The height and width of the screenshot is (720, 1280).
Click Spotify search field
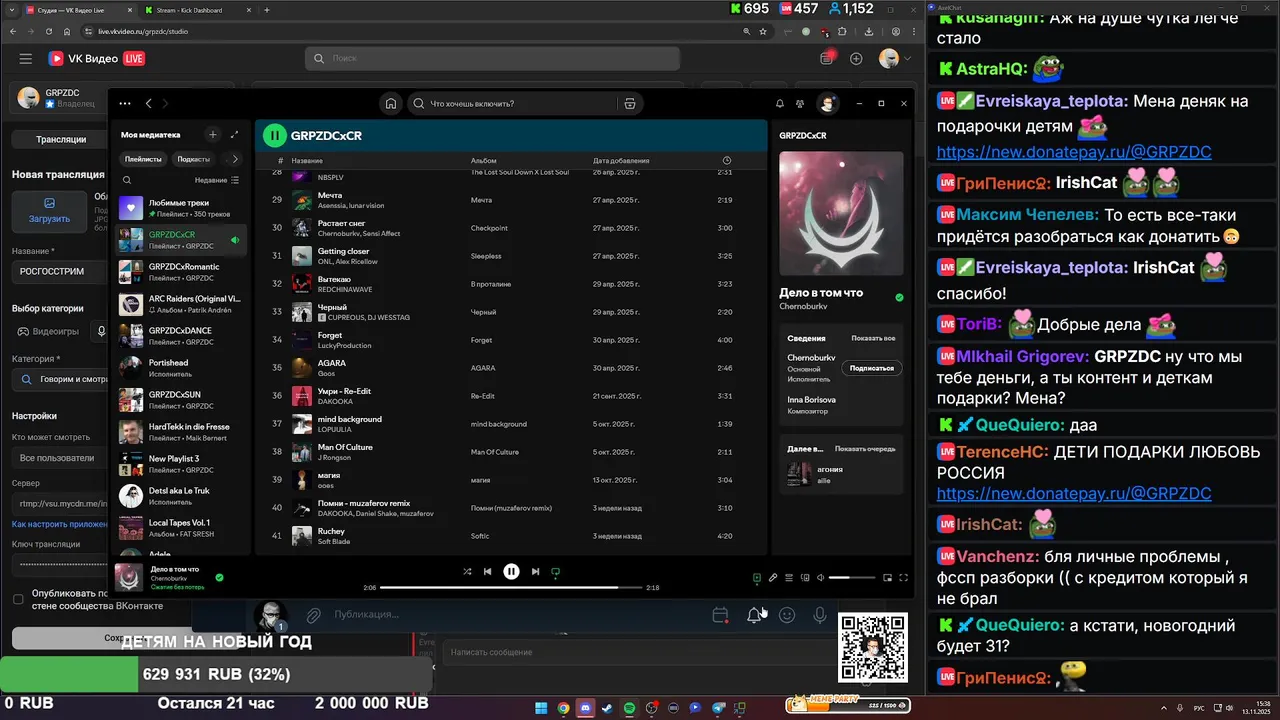click(513, 103)
